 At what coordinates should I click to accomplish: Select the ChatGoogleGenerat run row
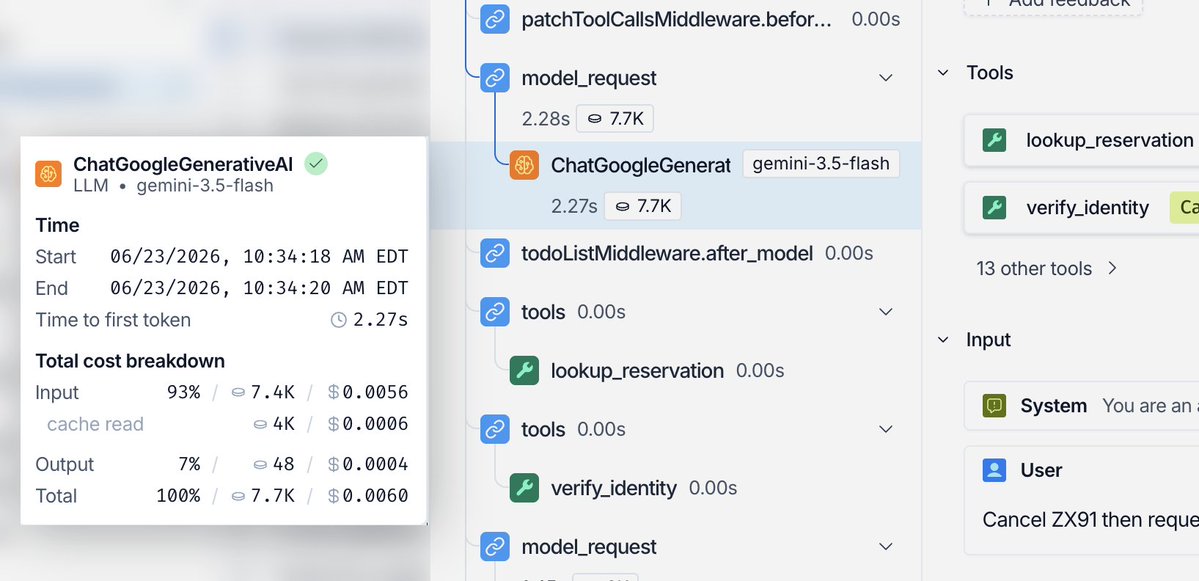(x=675, y=185)
